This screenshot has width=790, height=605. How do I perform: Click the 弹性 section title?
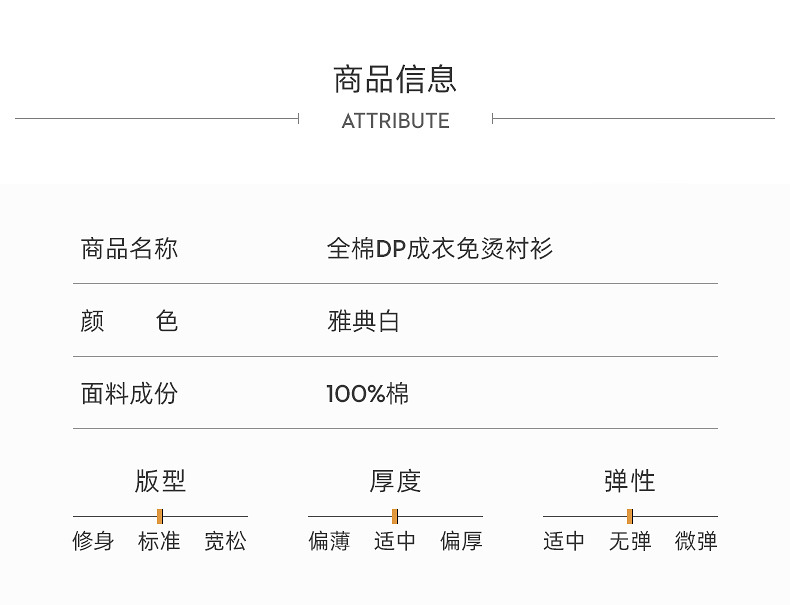pyautogui.click(x=630, y=481)
